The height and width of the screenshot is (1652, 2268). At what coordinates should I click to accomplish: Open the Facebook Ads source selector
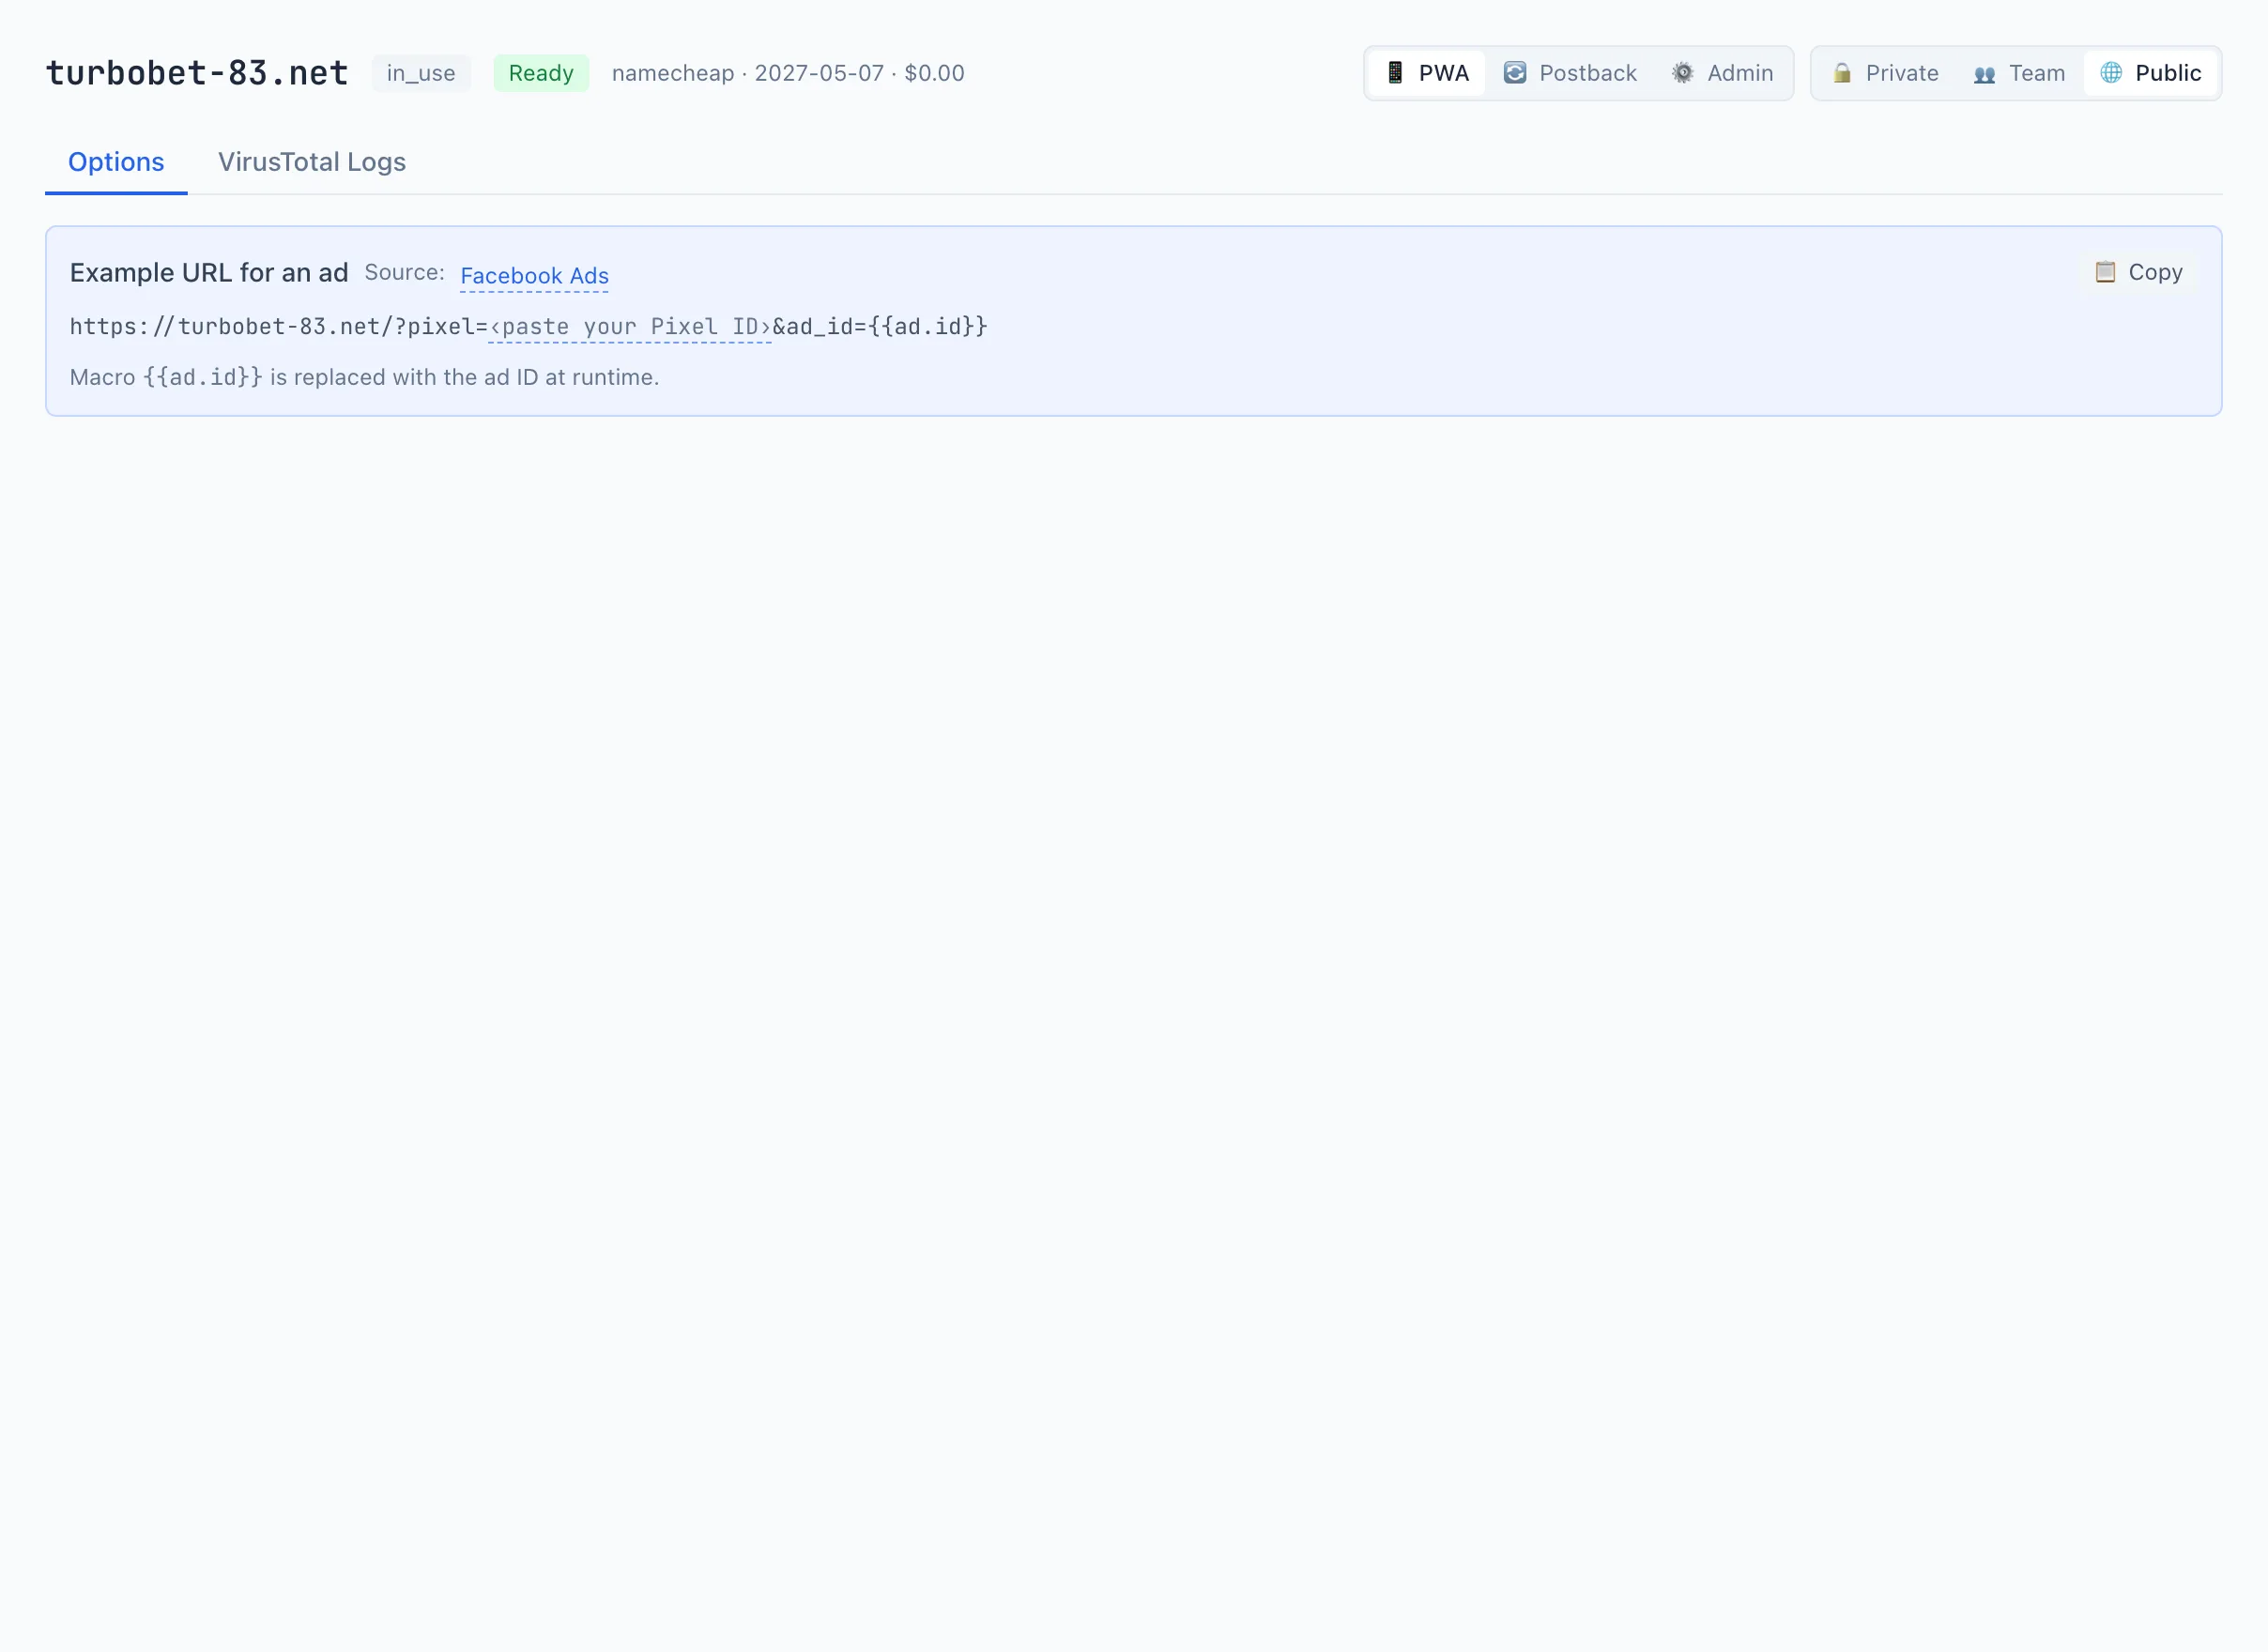[534, 275]
